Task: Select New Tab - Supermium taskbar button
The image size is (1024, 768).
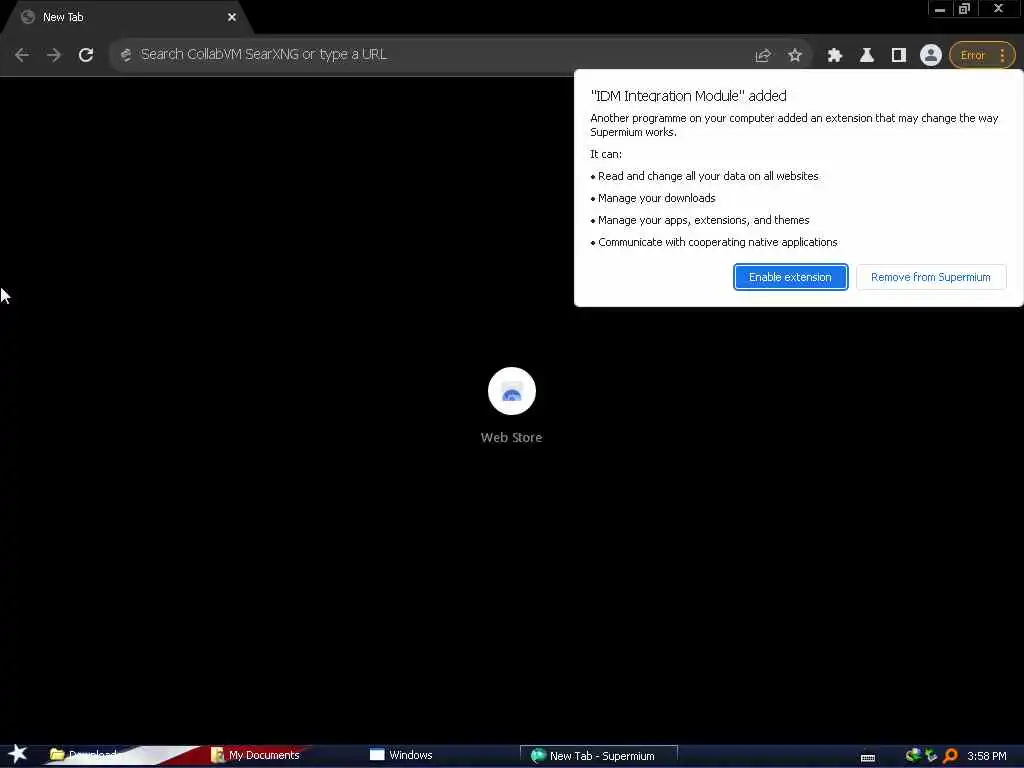Action: coord(598,756)
